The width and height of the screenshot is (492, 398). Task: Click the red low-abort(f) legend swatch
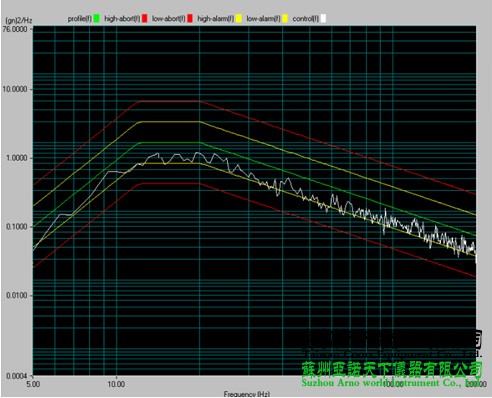point(190,19)
